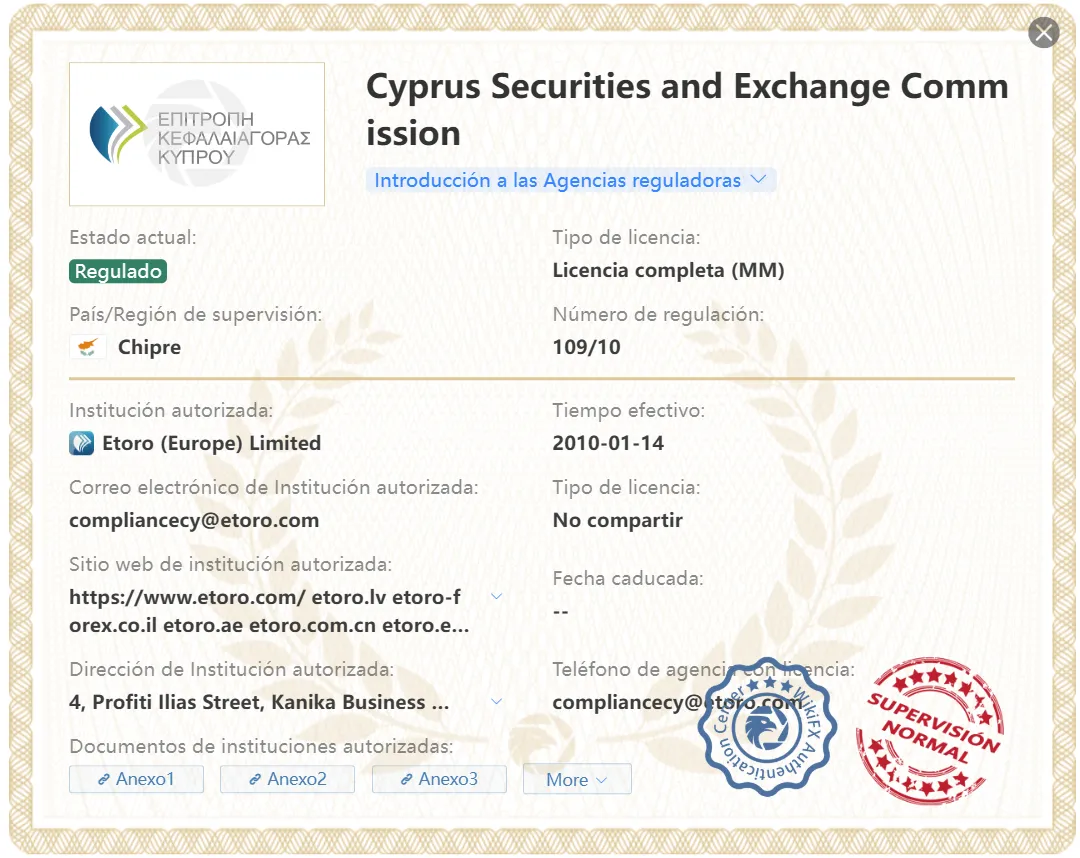Viewport: 1080px width, 858px height.
Task: Click the link icon inside Anexo2 button
Action: click(x=255, y=779)
